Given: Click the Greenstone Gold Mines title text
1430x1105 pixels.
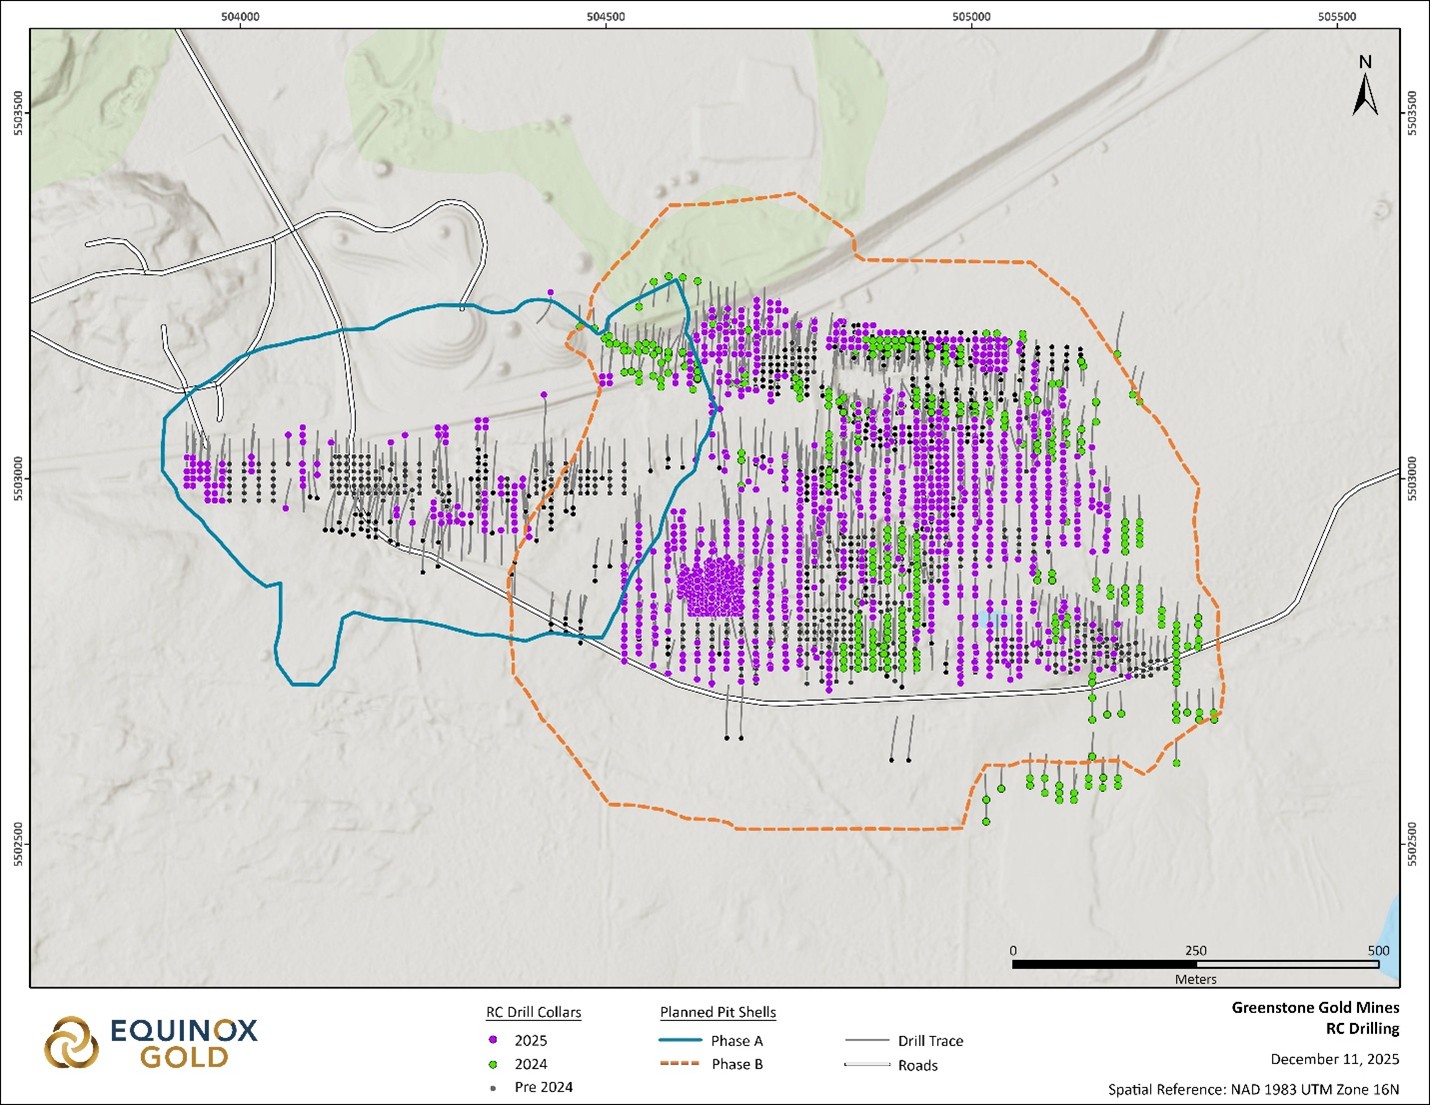Looking at the screenshot, I should [x=1315, y=1007].
